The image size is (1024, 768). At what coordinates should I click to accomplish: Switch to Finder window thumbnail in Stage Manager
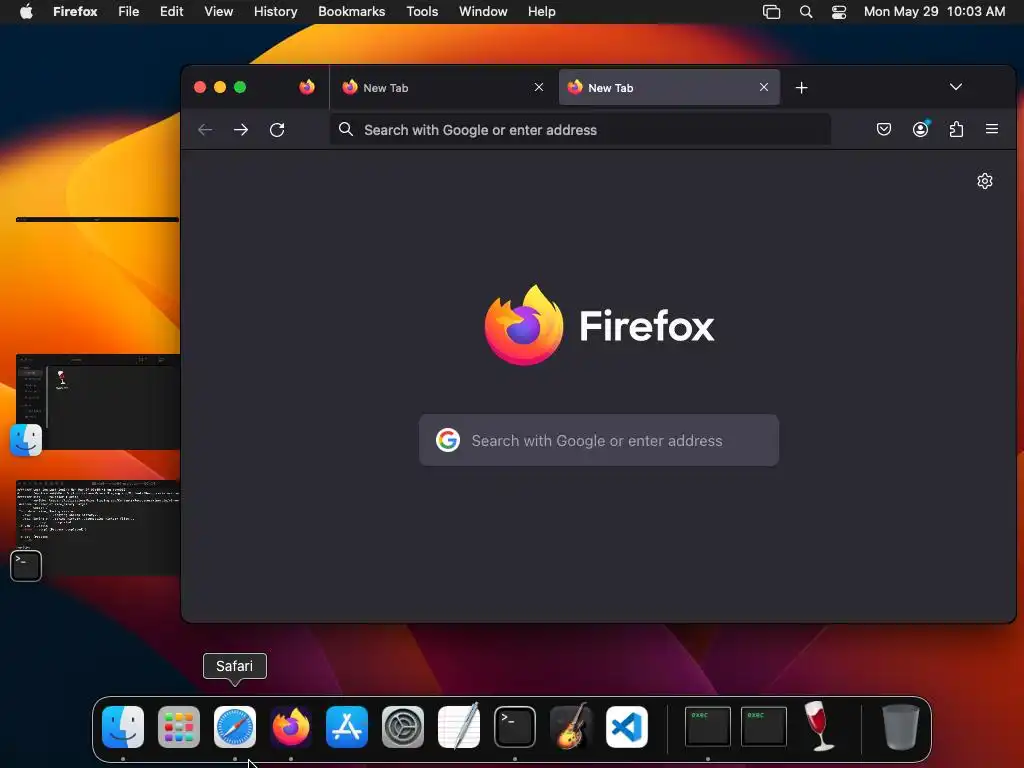pos(98,402)
